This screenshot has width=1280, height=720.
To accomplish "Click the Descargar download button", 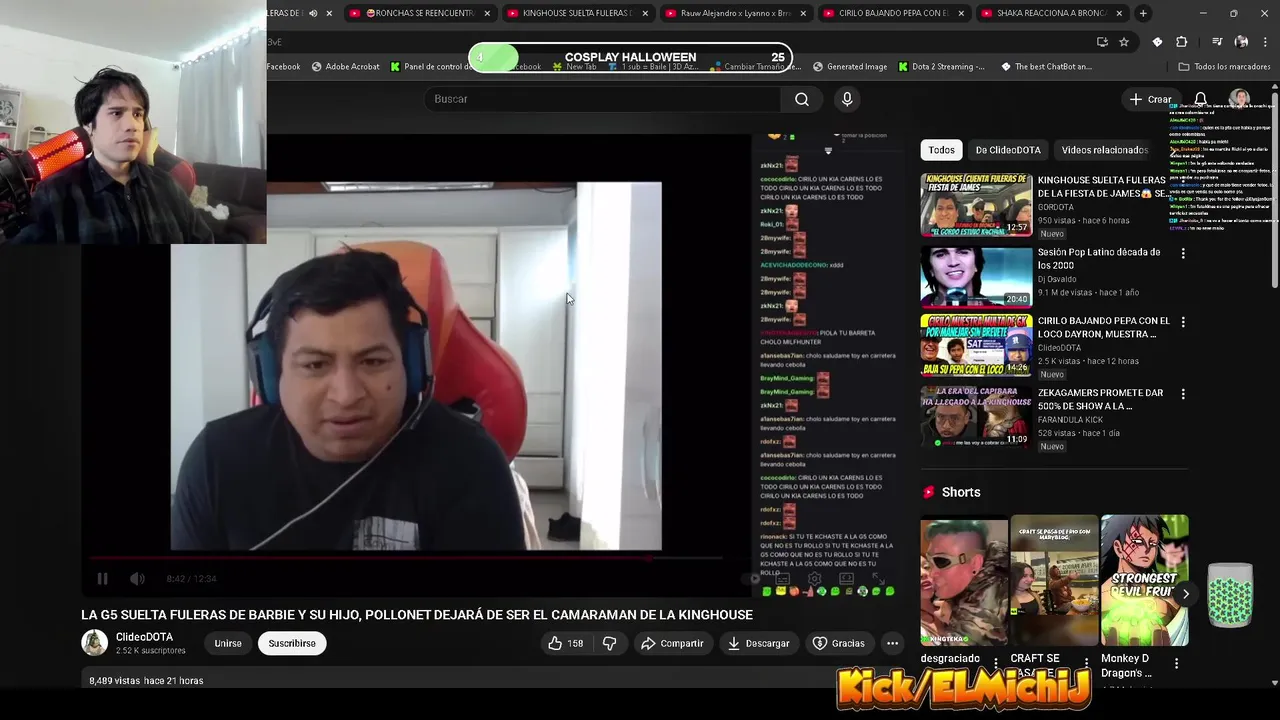I will (x=758, y=643).
